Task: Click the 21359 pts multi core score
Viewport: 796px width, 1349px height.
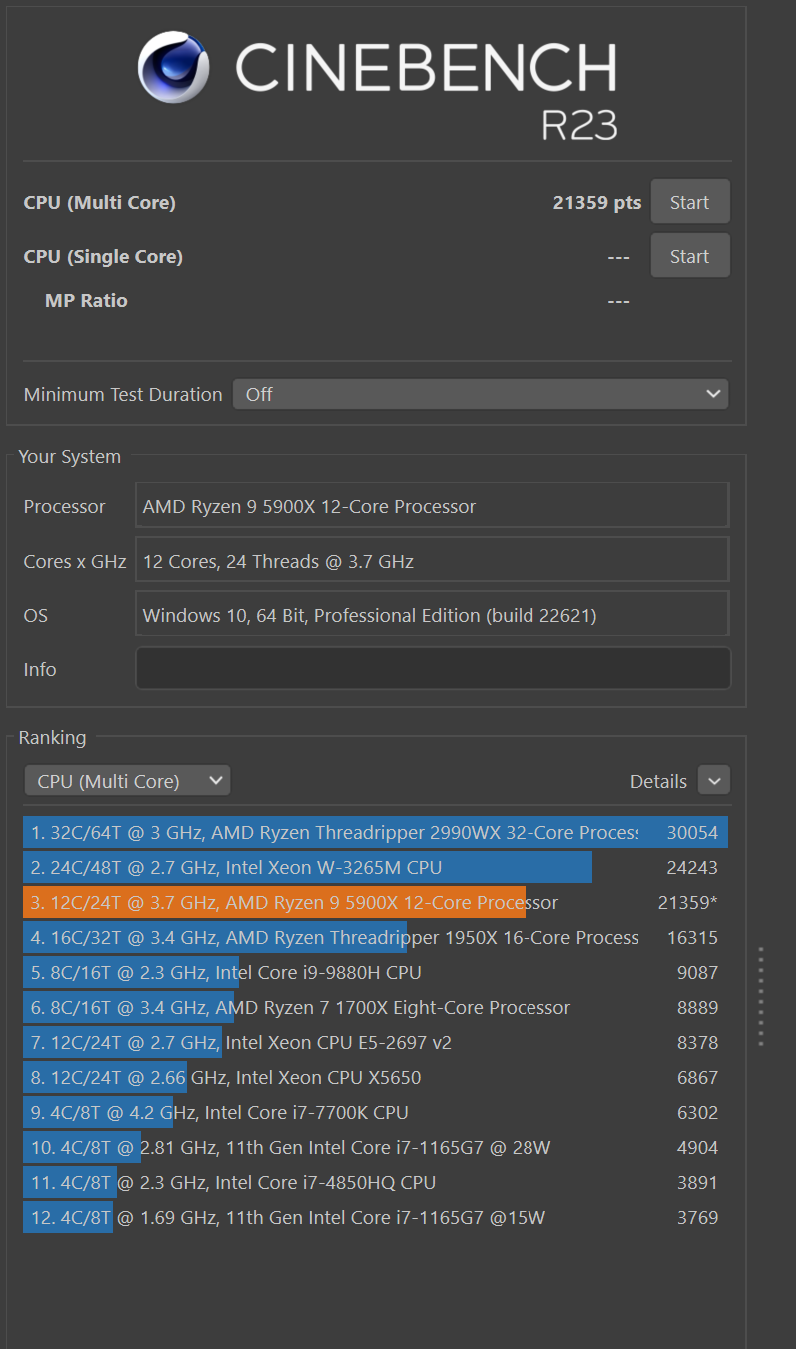Action: point(597,203)
